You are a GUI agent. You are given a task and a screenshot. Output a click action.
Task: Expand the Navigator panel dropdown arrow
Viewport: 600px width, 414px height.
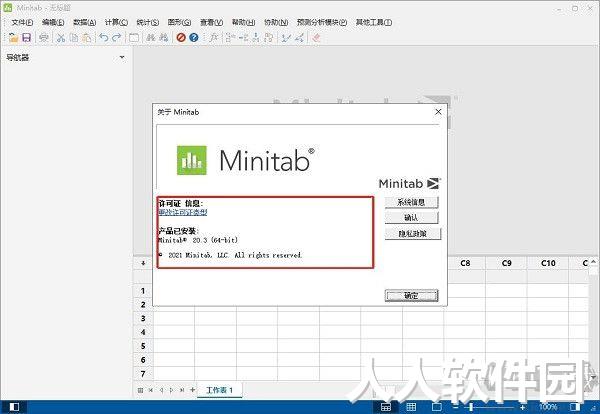point(122,57)
